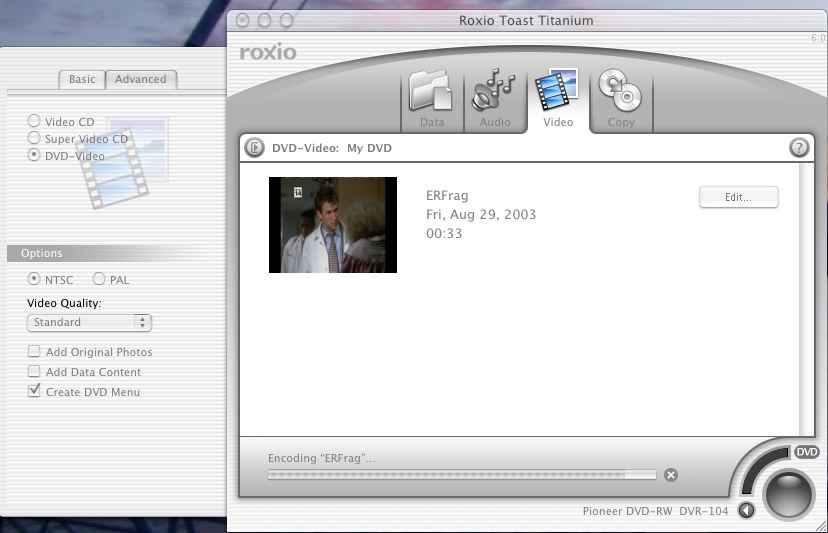Click the date Fri, Aug 29, 2003

click(481, 214)
